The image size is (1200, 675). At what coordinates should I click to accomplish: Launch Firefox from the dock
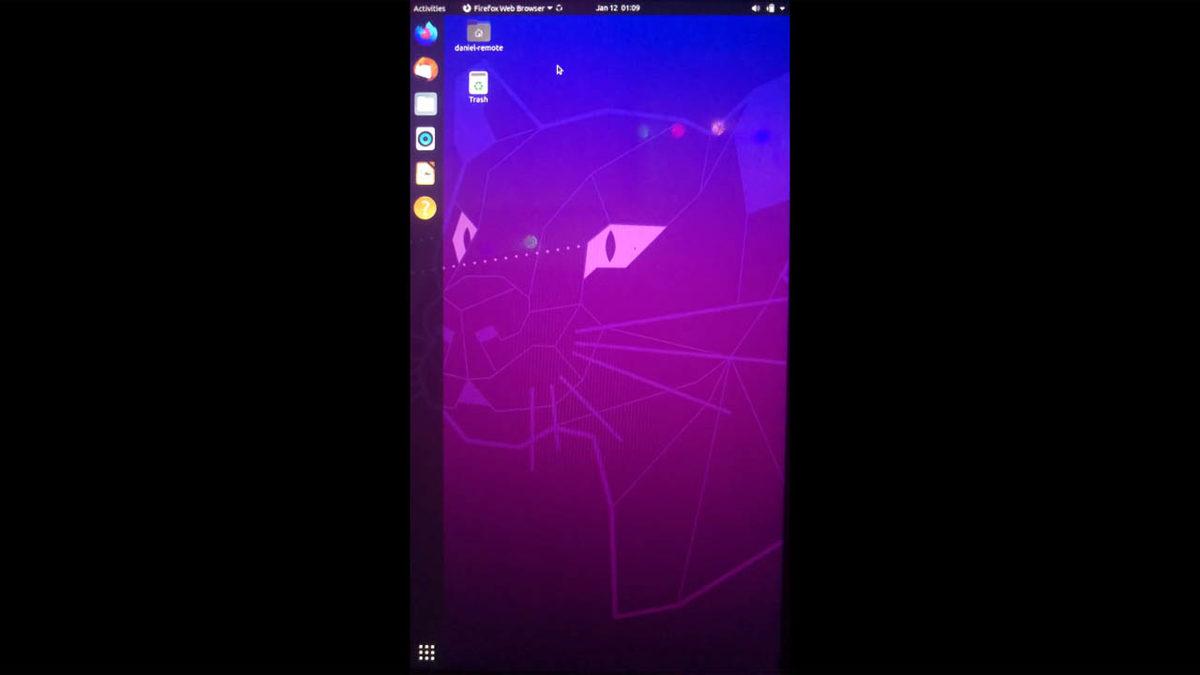pos(425,33)
